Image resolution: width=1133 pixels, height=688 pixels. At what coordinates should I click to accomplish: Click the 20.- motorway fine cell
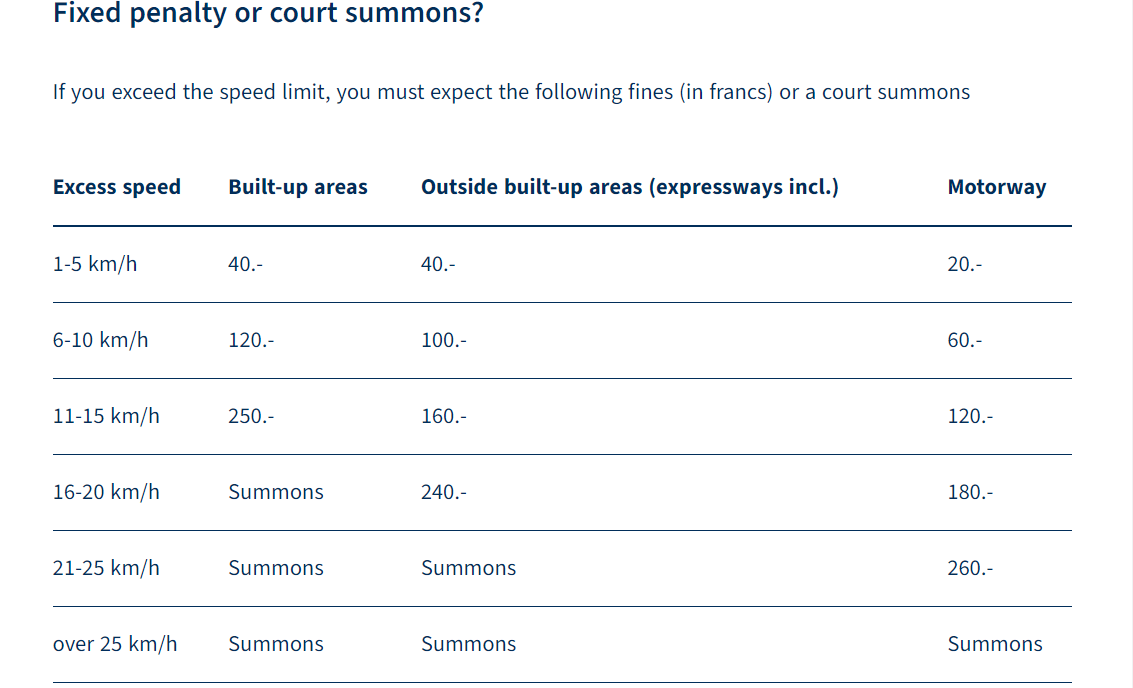tap(965, 265)
